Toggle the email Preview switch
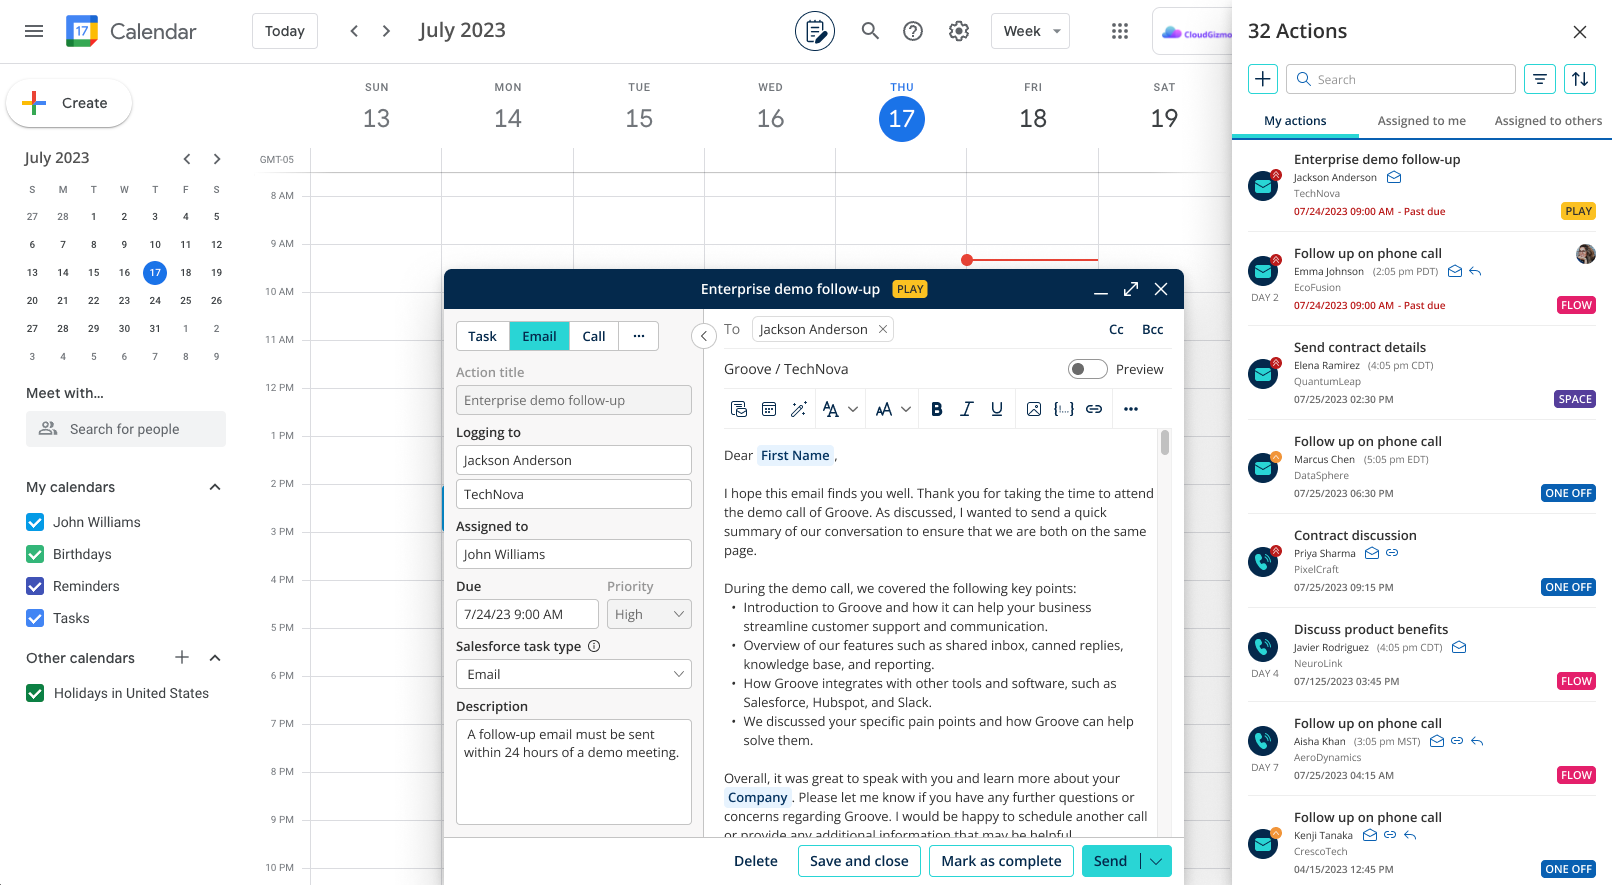The width and height of the screenshot is (1612, 885). (x=1088, y=369)
